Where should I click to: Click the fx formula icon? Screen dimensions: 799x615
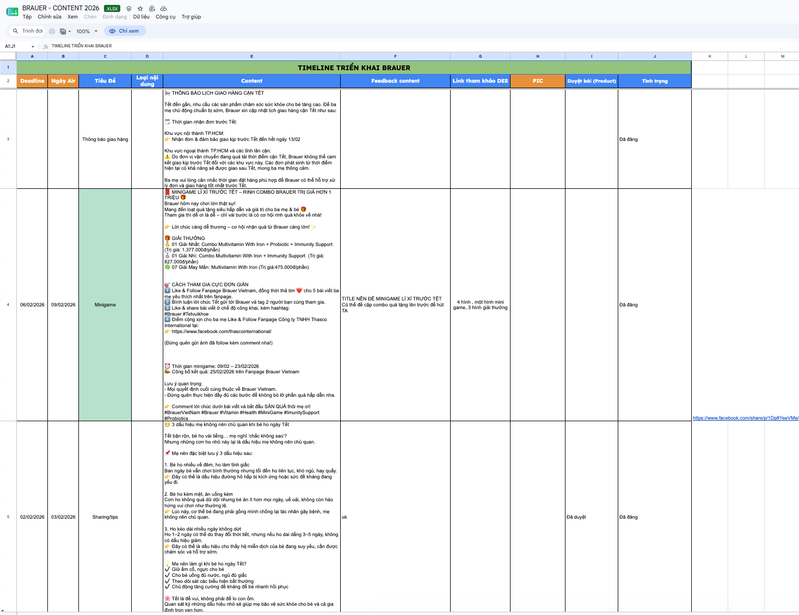click(x=45, y=46)
